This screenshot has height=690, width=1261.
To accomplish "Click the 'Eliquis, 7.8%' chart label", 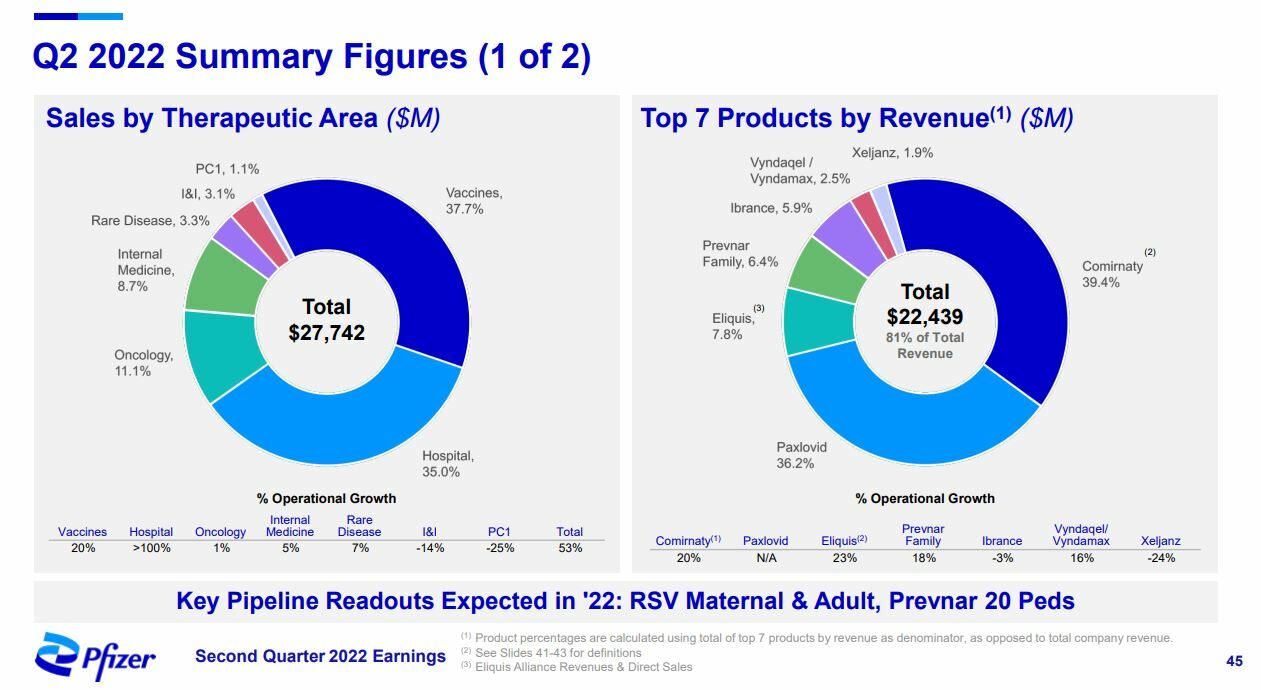I will (x=734, y=326).
